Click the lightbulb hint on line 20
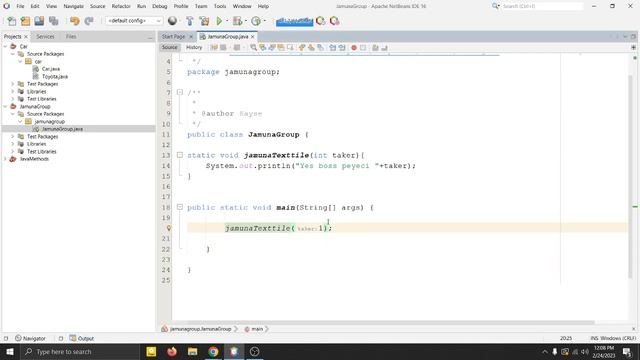This screenshot has height=360, width=640. tap(168, 228)
